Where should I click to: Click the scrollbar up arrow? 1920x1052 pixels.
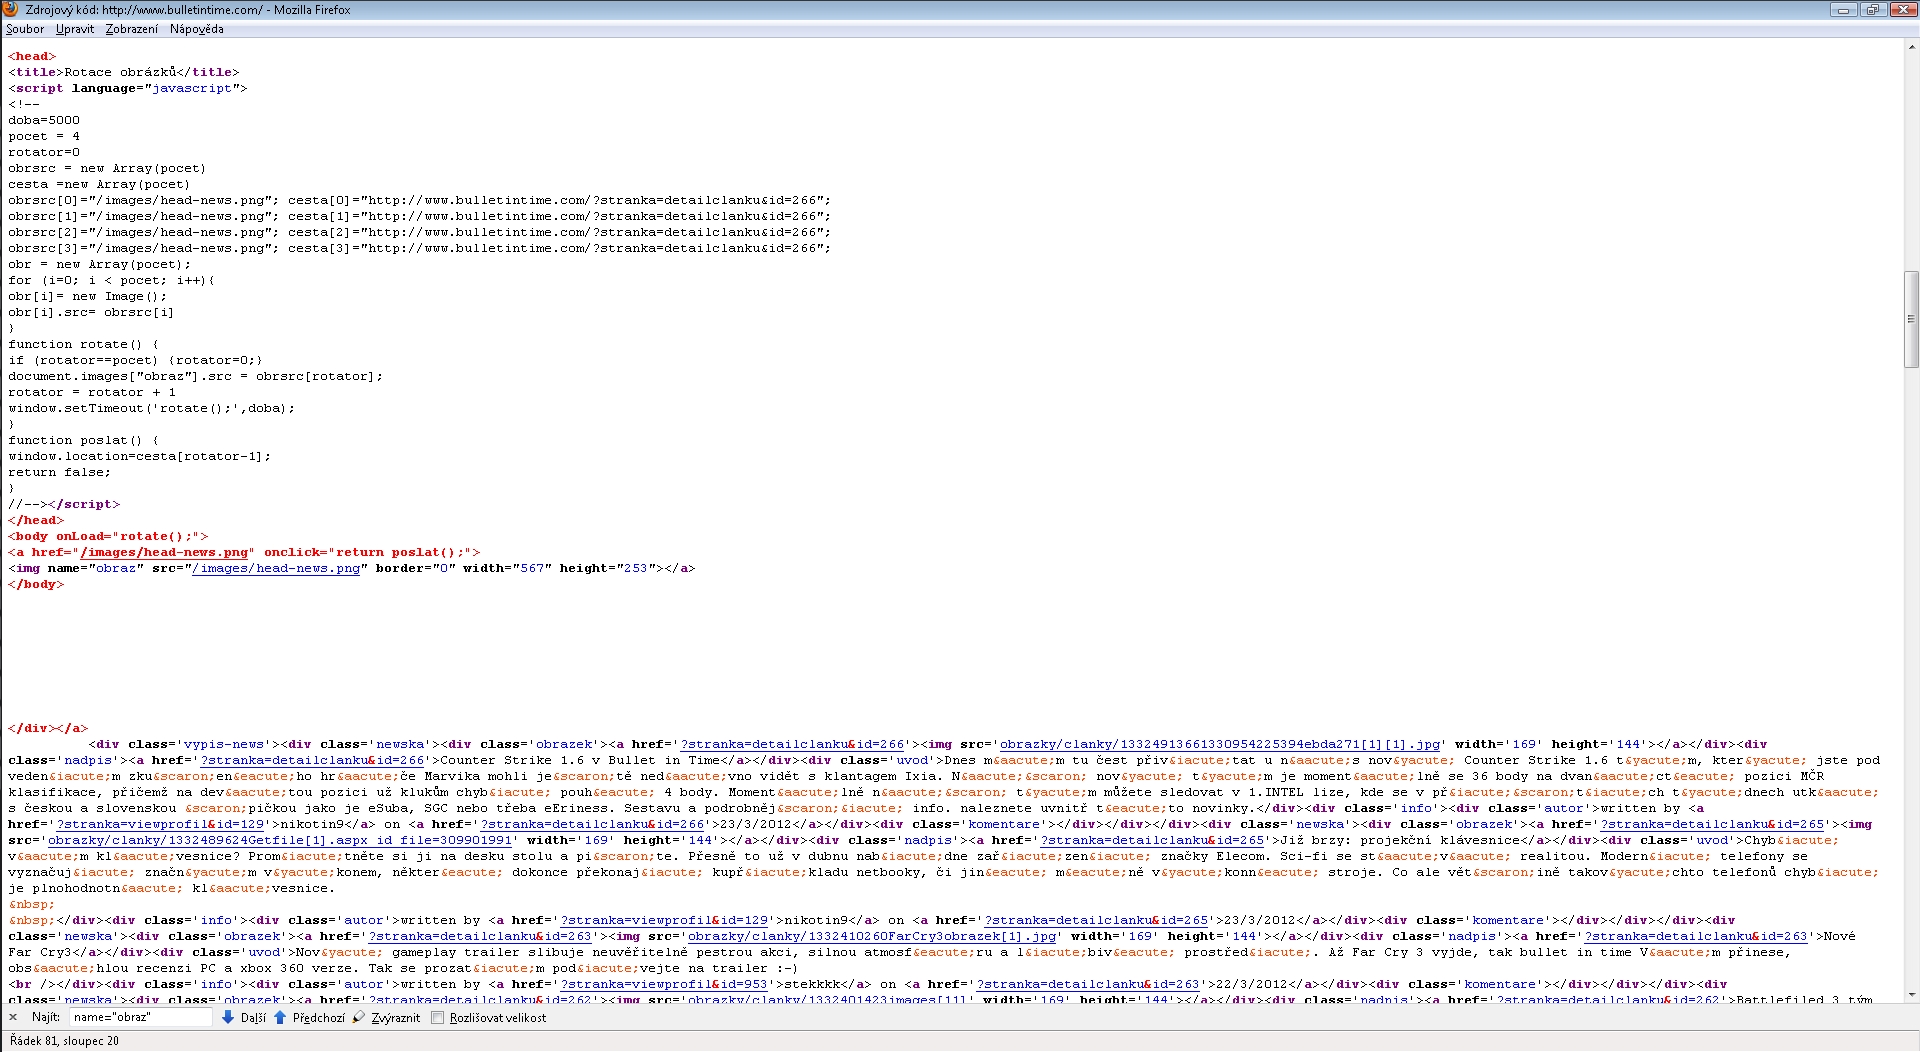(x=1911, y=46)
